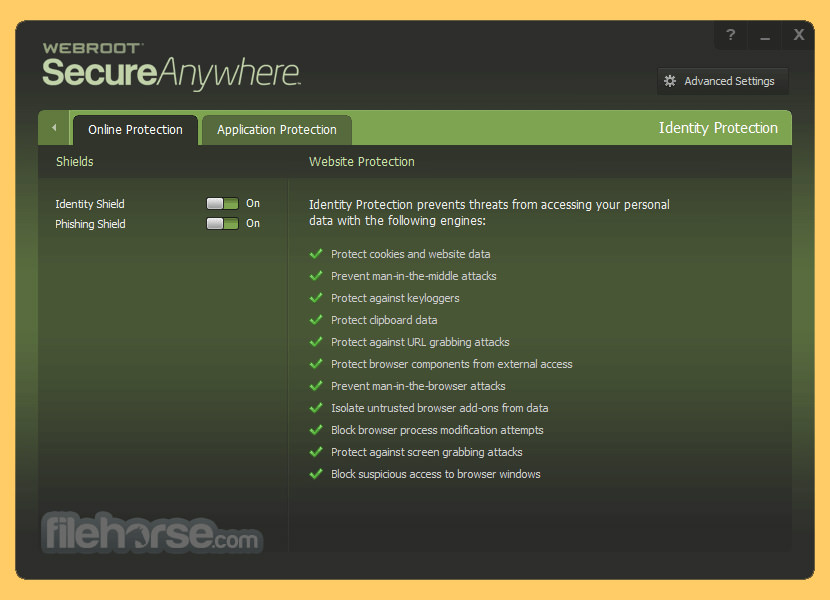Screen dimensions: 830x600
Task: Click checkmark beside man-in-the-browser attacks
Action: click(x=316, y=386)
